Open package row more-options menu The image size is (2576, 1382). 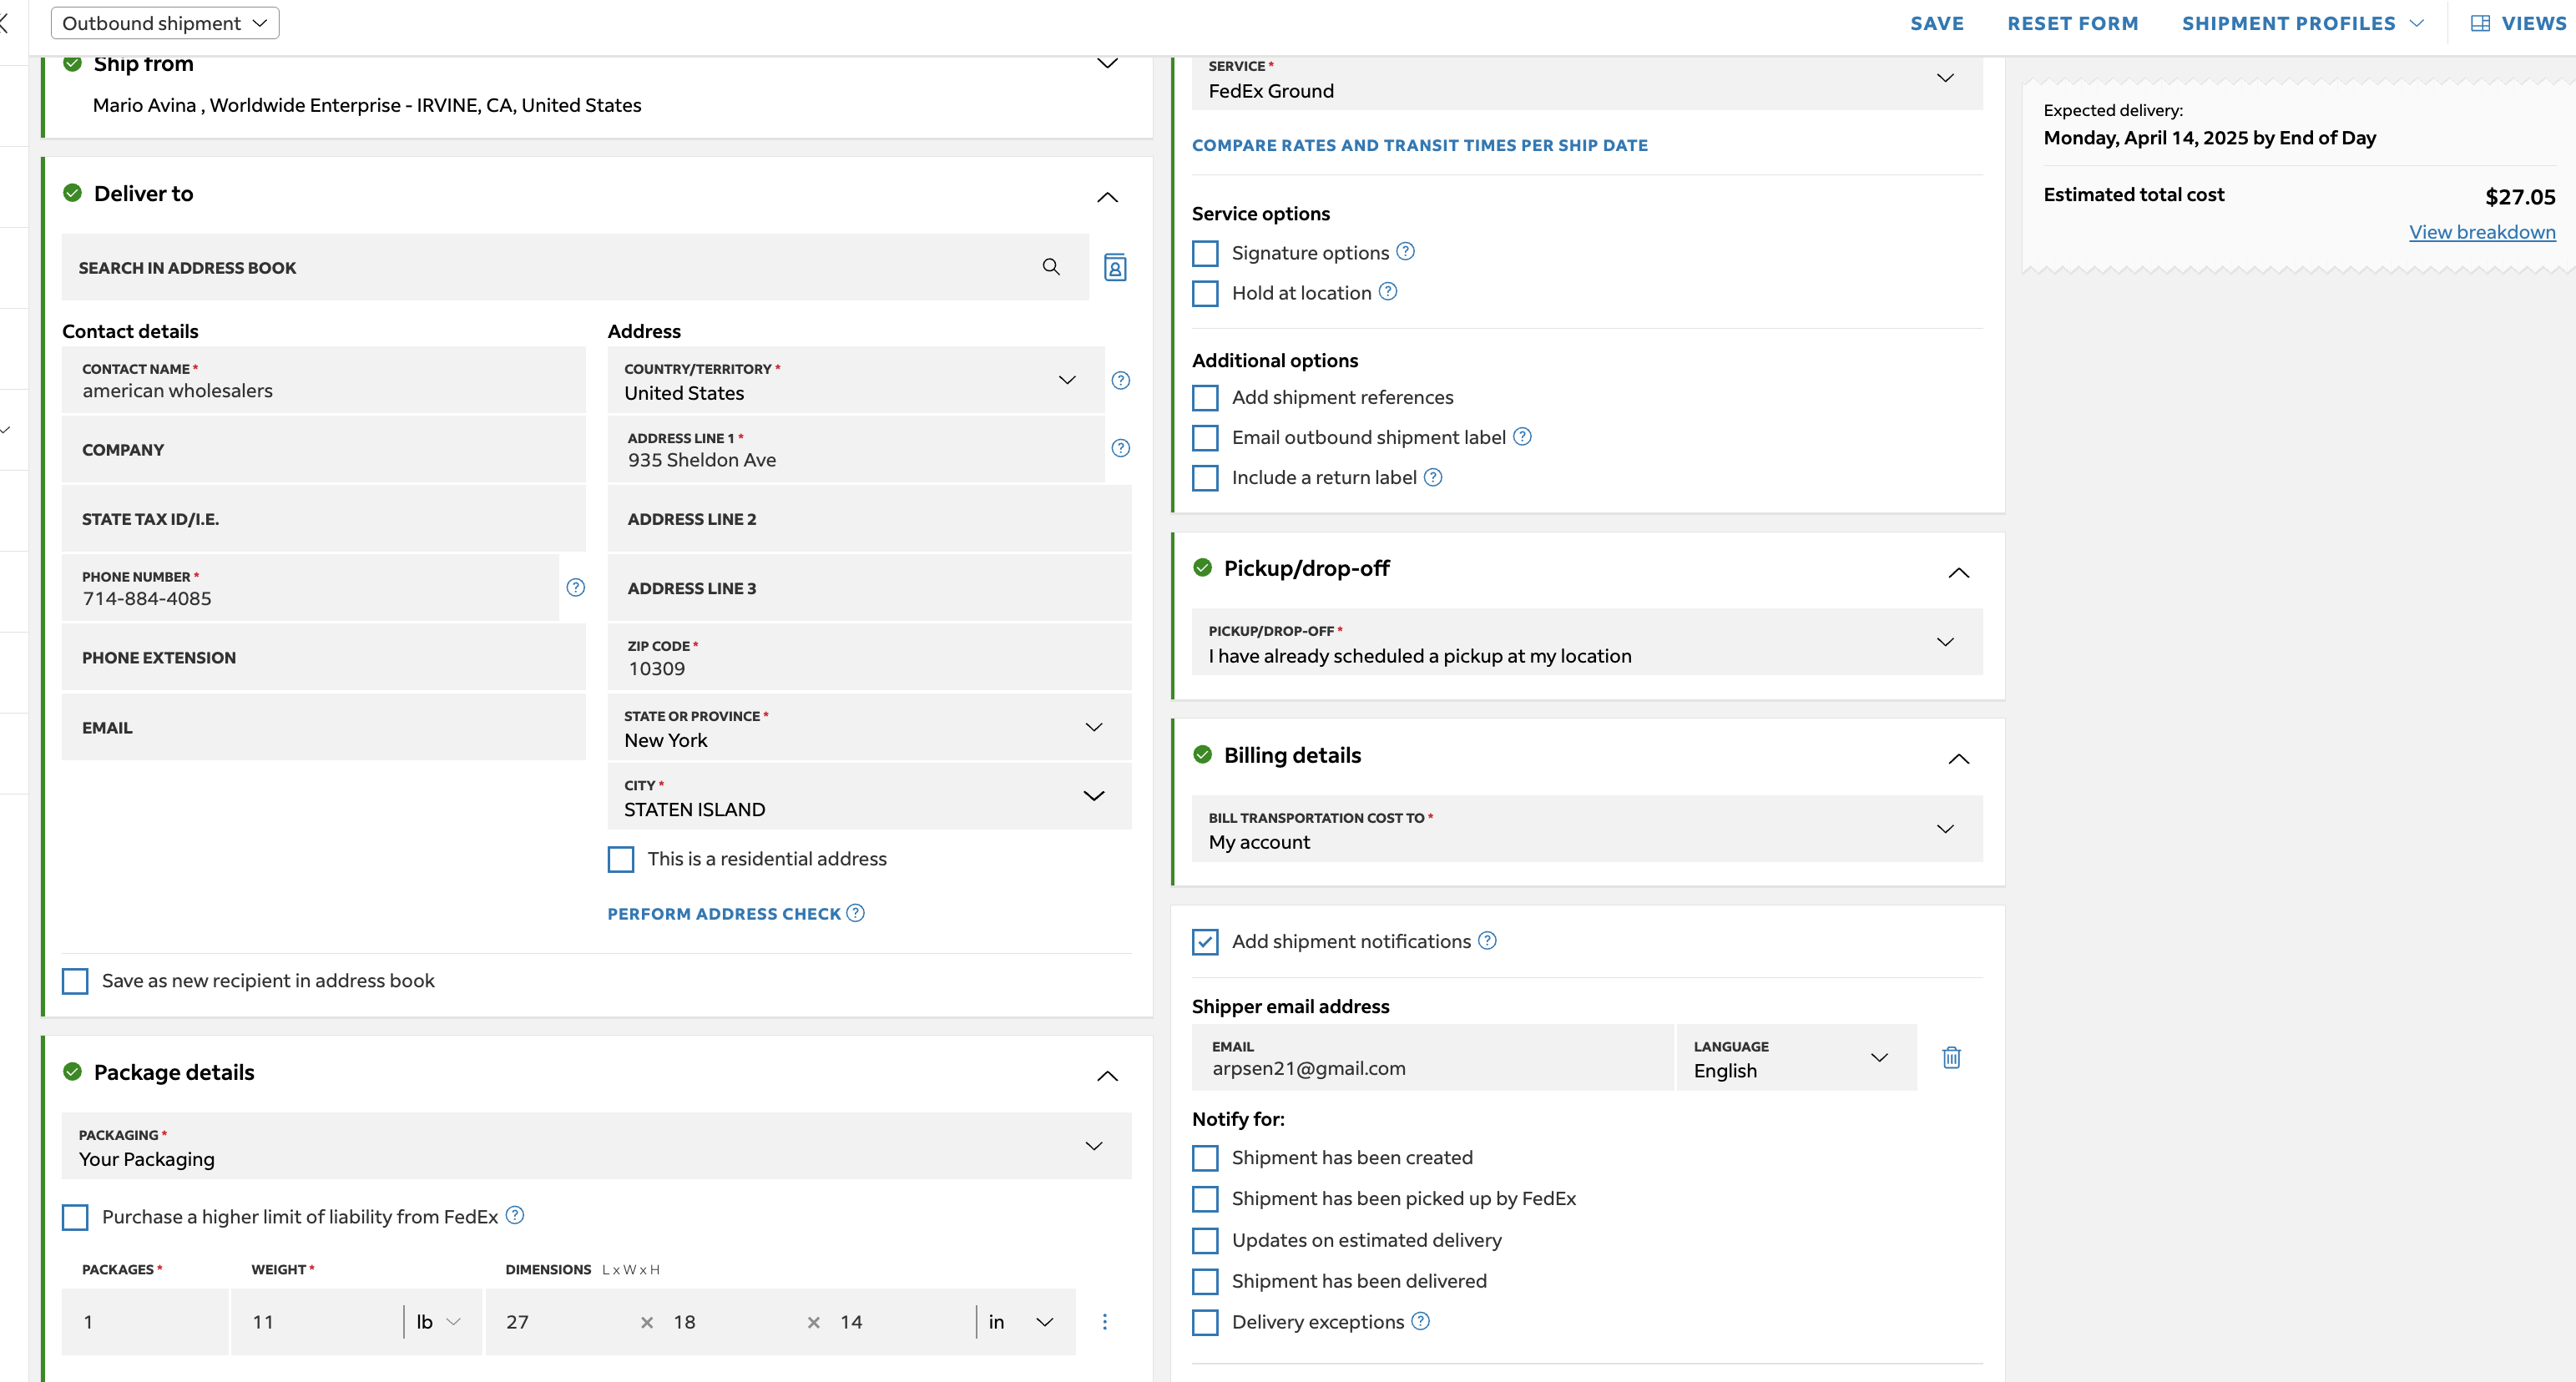[1105, 1322]
